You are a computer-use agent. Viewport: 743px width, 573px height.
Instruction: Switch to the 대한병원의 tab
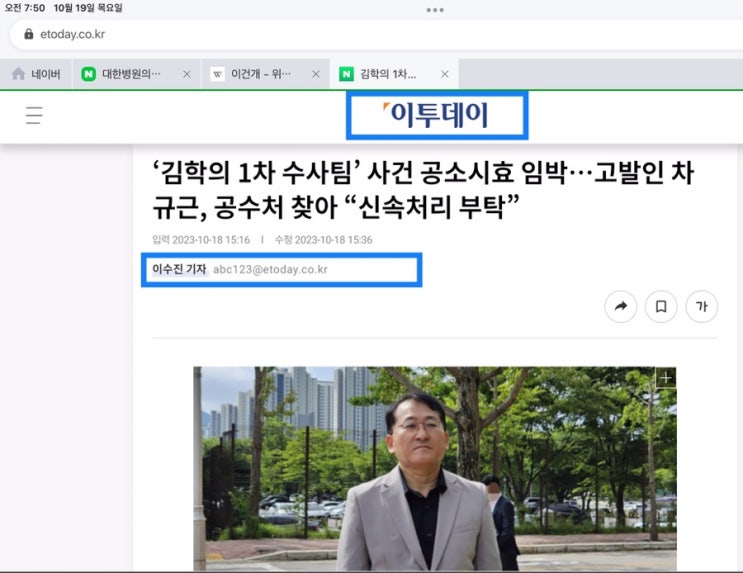[137, 74]
